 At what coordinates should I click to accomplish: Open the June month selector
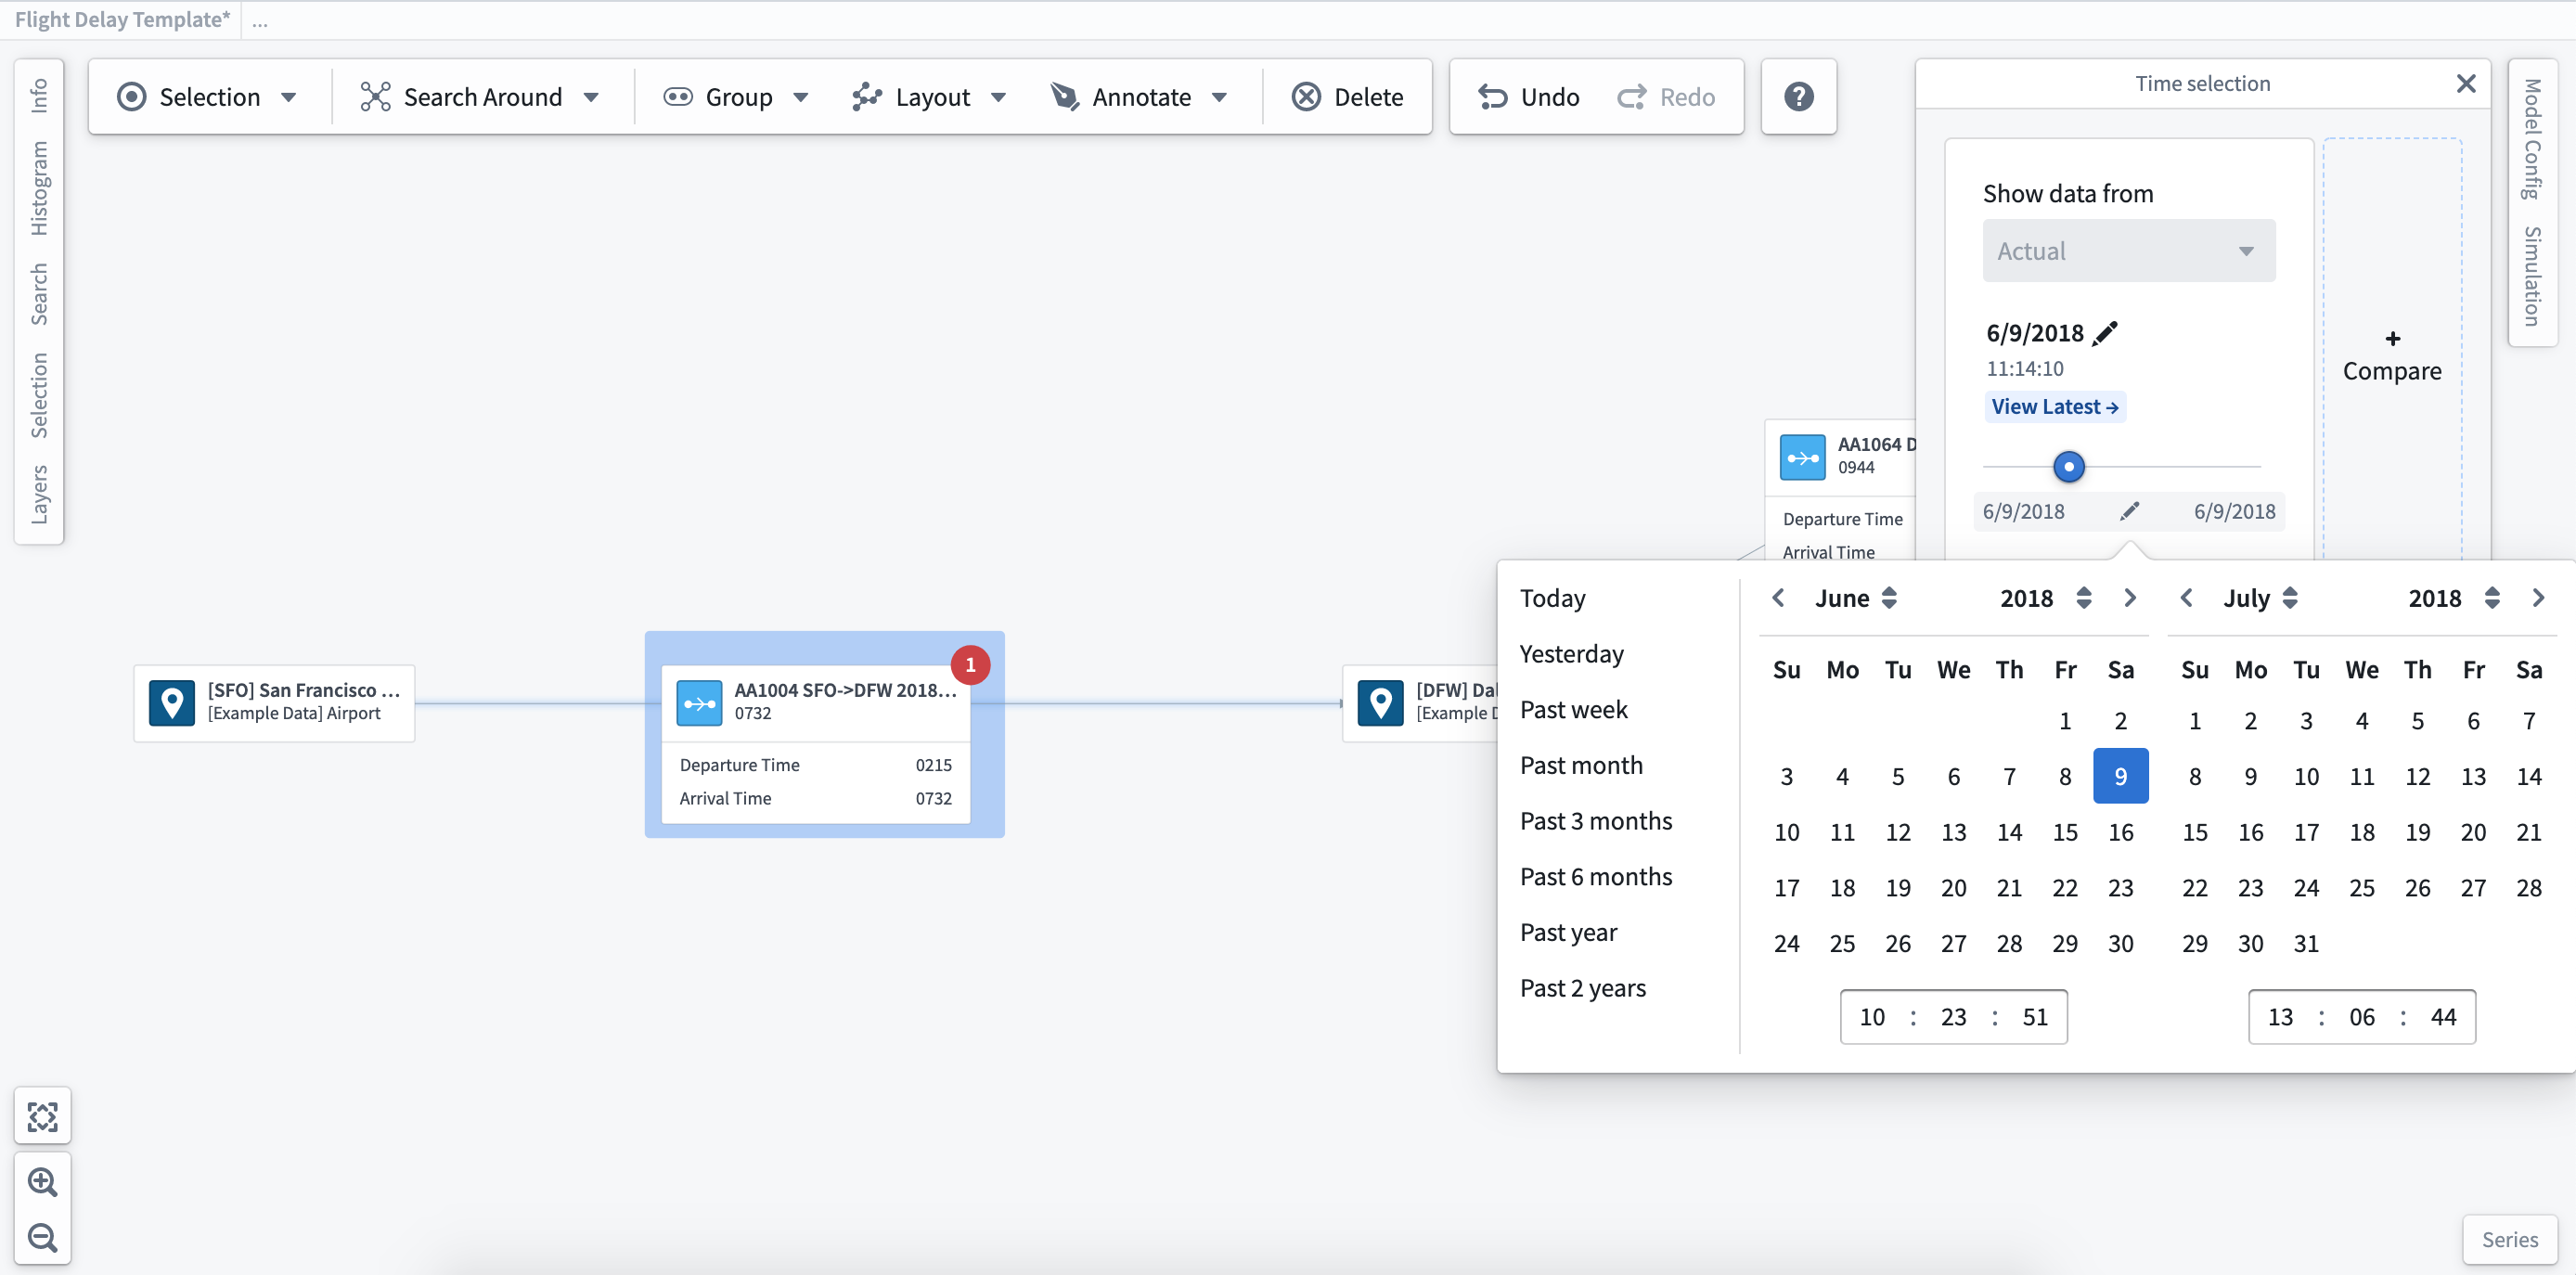click(1856, 598)
